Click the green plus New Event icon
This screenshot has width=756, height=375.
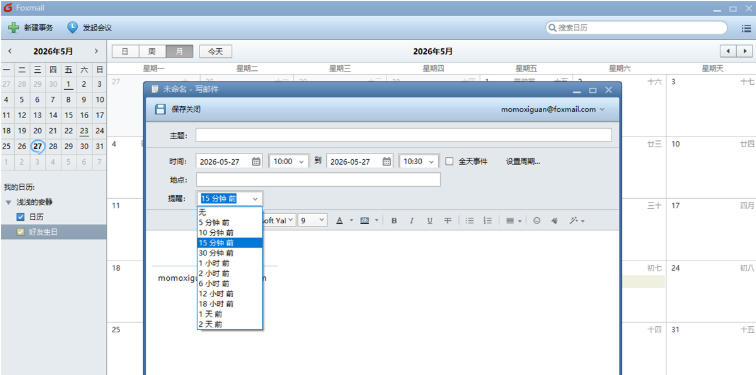pos(13,27)
